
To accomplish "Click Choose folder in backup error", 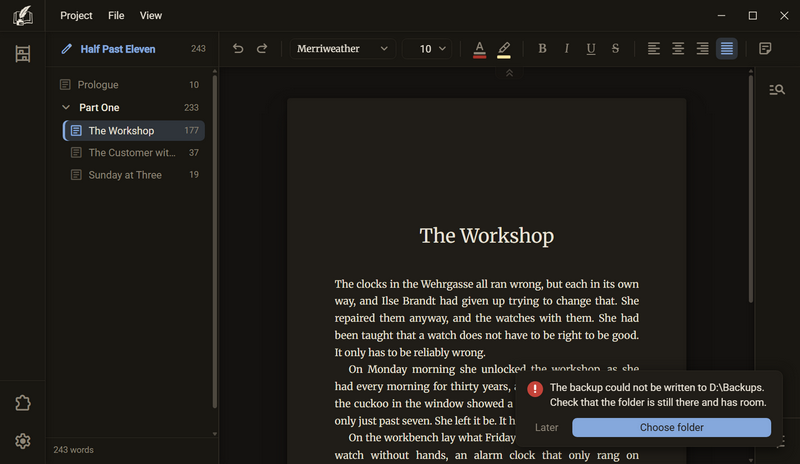I will point(671,427).
